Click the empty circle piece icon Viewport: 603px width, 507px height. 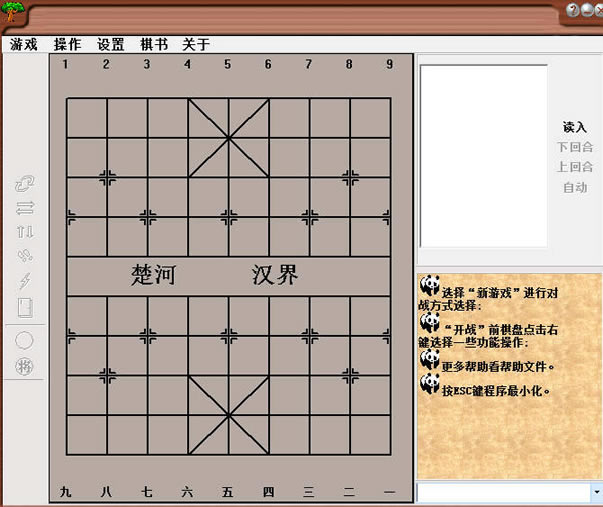[x=25, y=340]
